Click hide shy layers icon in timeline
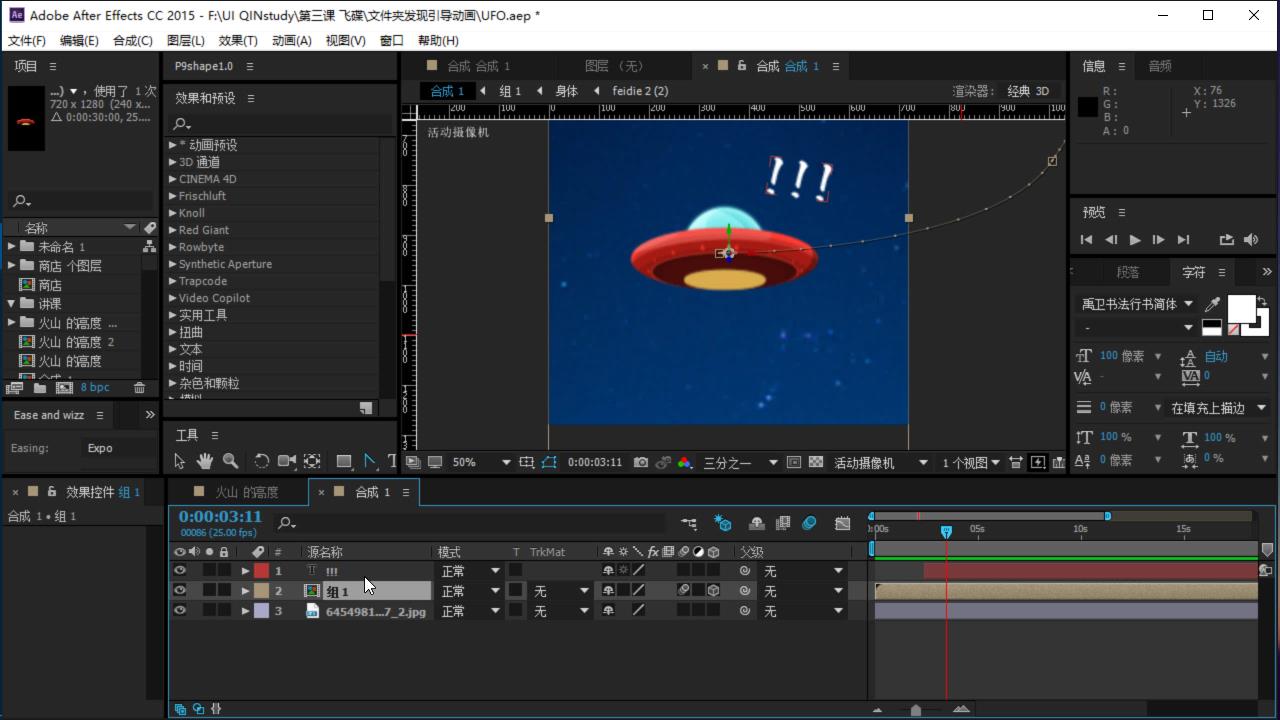Image resolution: width=1280 pixels, height=720 pixels. pyautogui.click(x=757, y=523)
